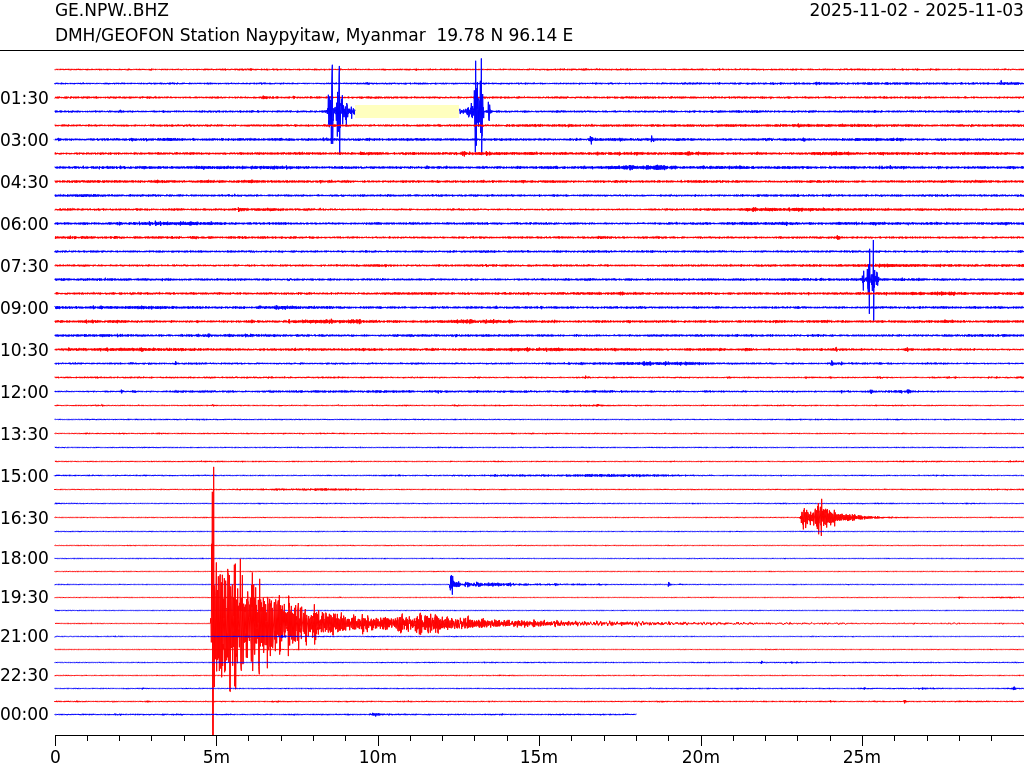1024x768 pixels.
Task: Click the yellow data gap highlight bar
Action: 408,111
